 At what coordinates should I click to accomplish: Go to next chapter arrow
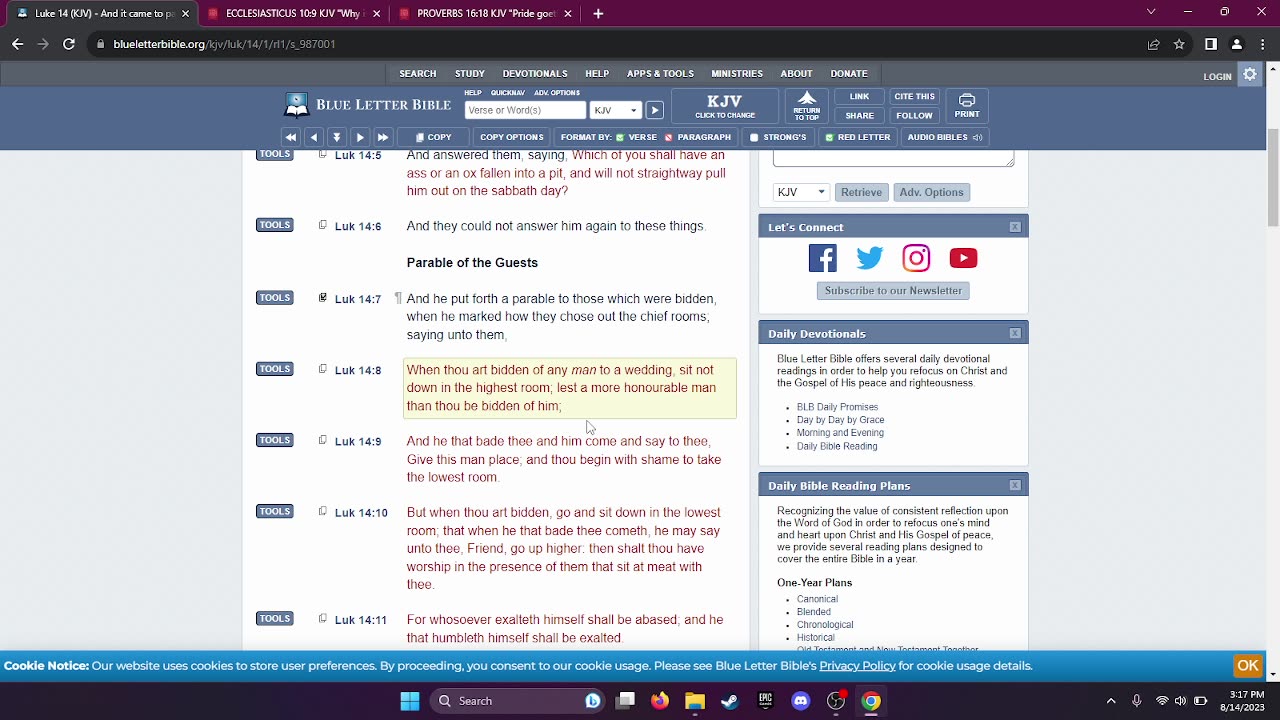[360, 137]
